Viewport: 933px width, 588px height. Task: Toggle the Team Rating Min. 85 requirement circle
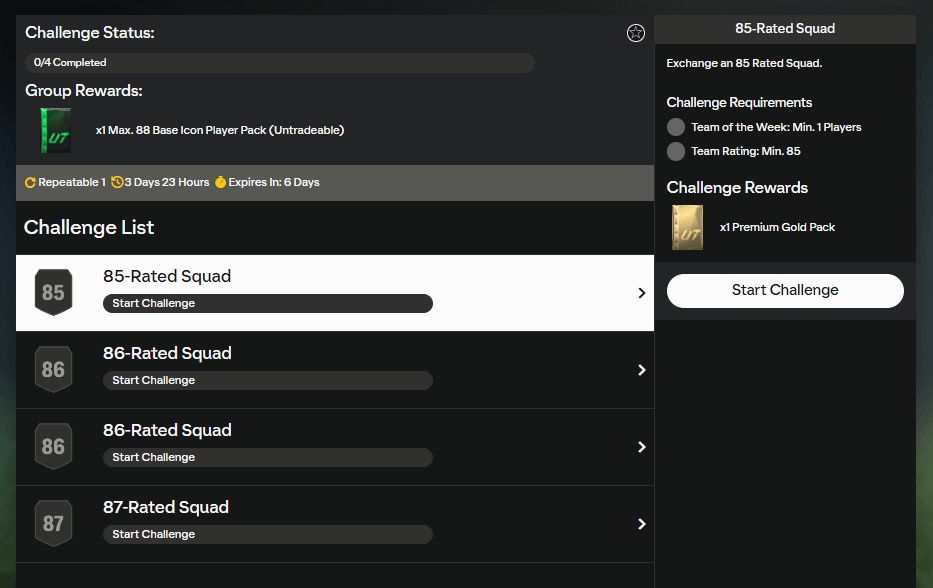coord(676,151)
